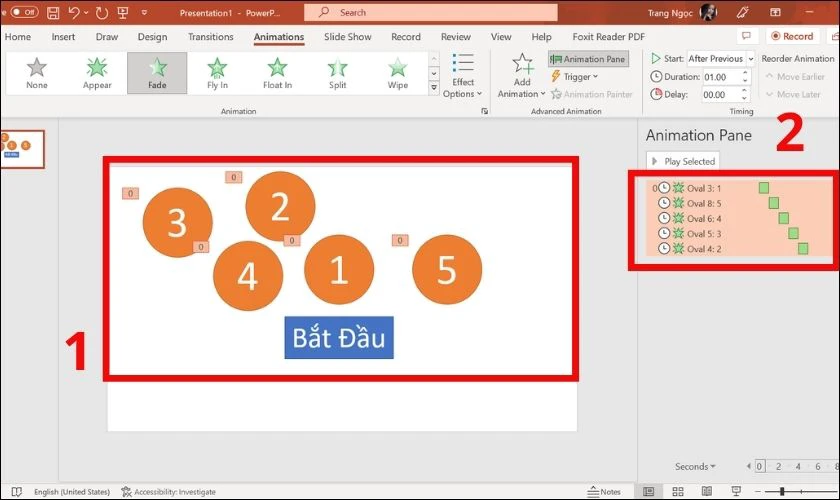Open the Animation group dialog launcher
Screen dimensions: 840x500
(484, 111)
